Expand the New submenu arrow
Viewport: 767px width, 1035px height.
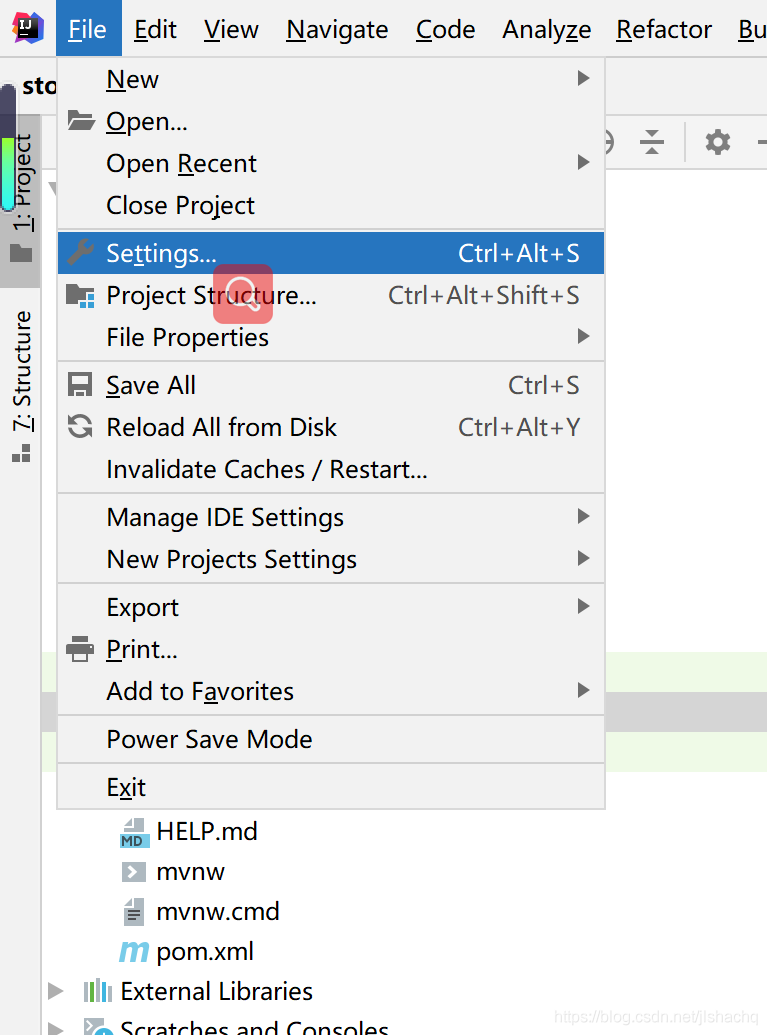point(583,78)
